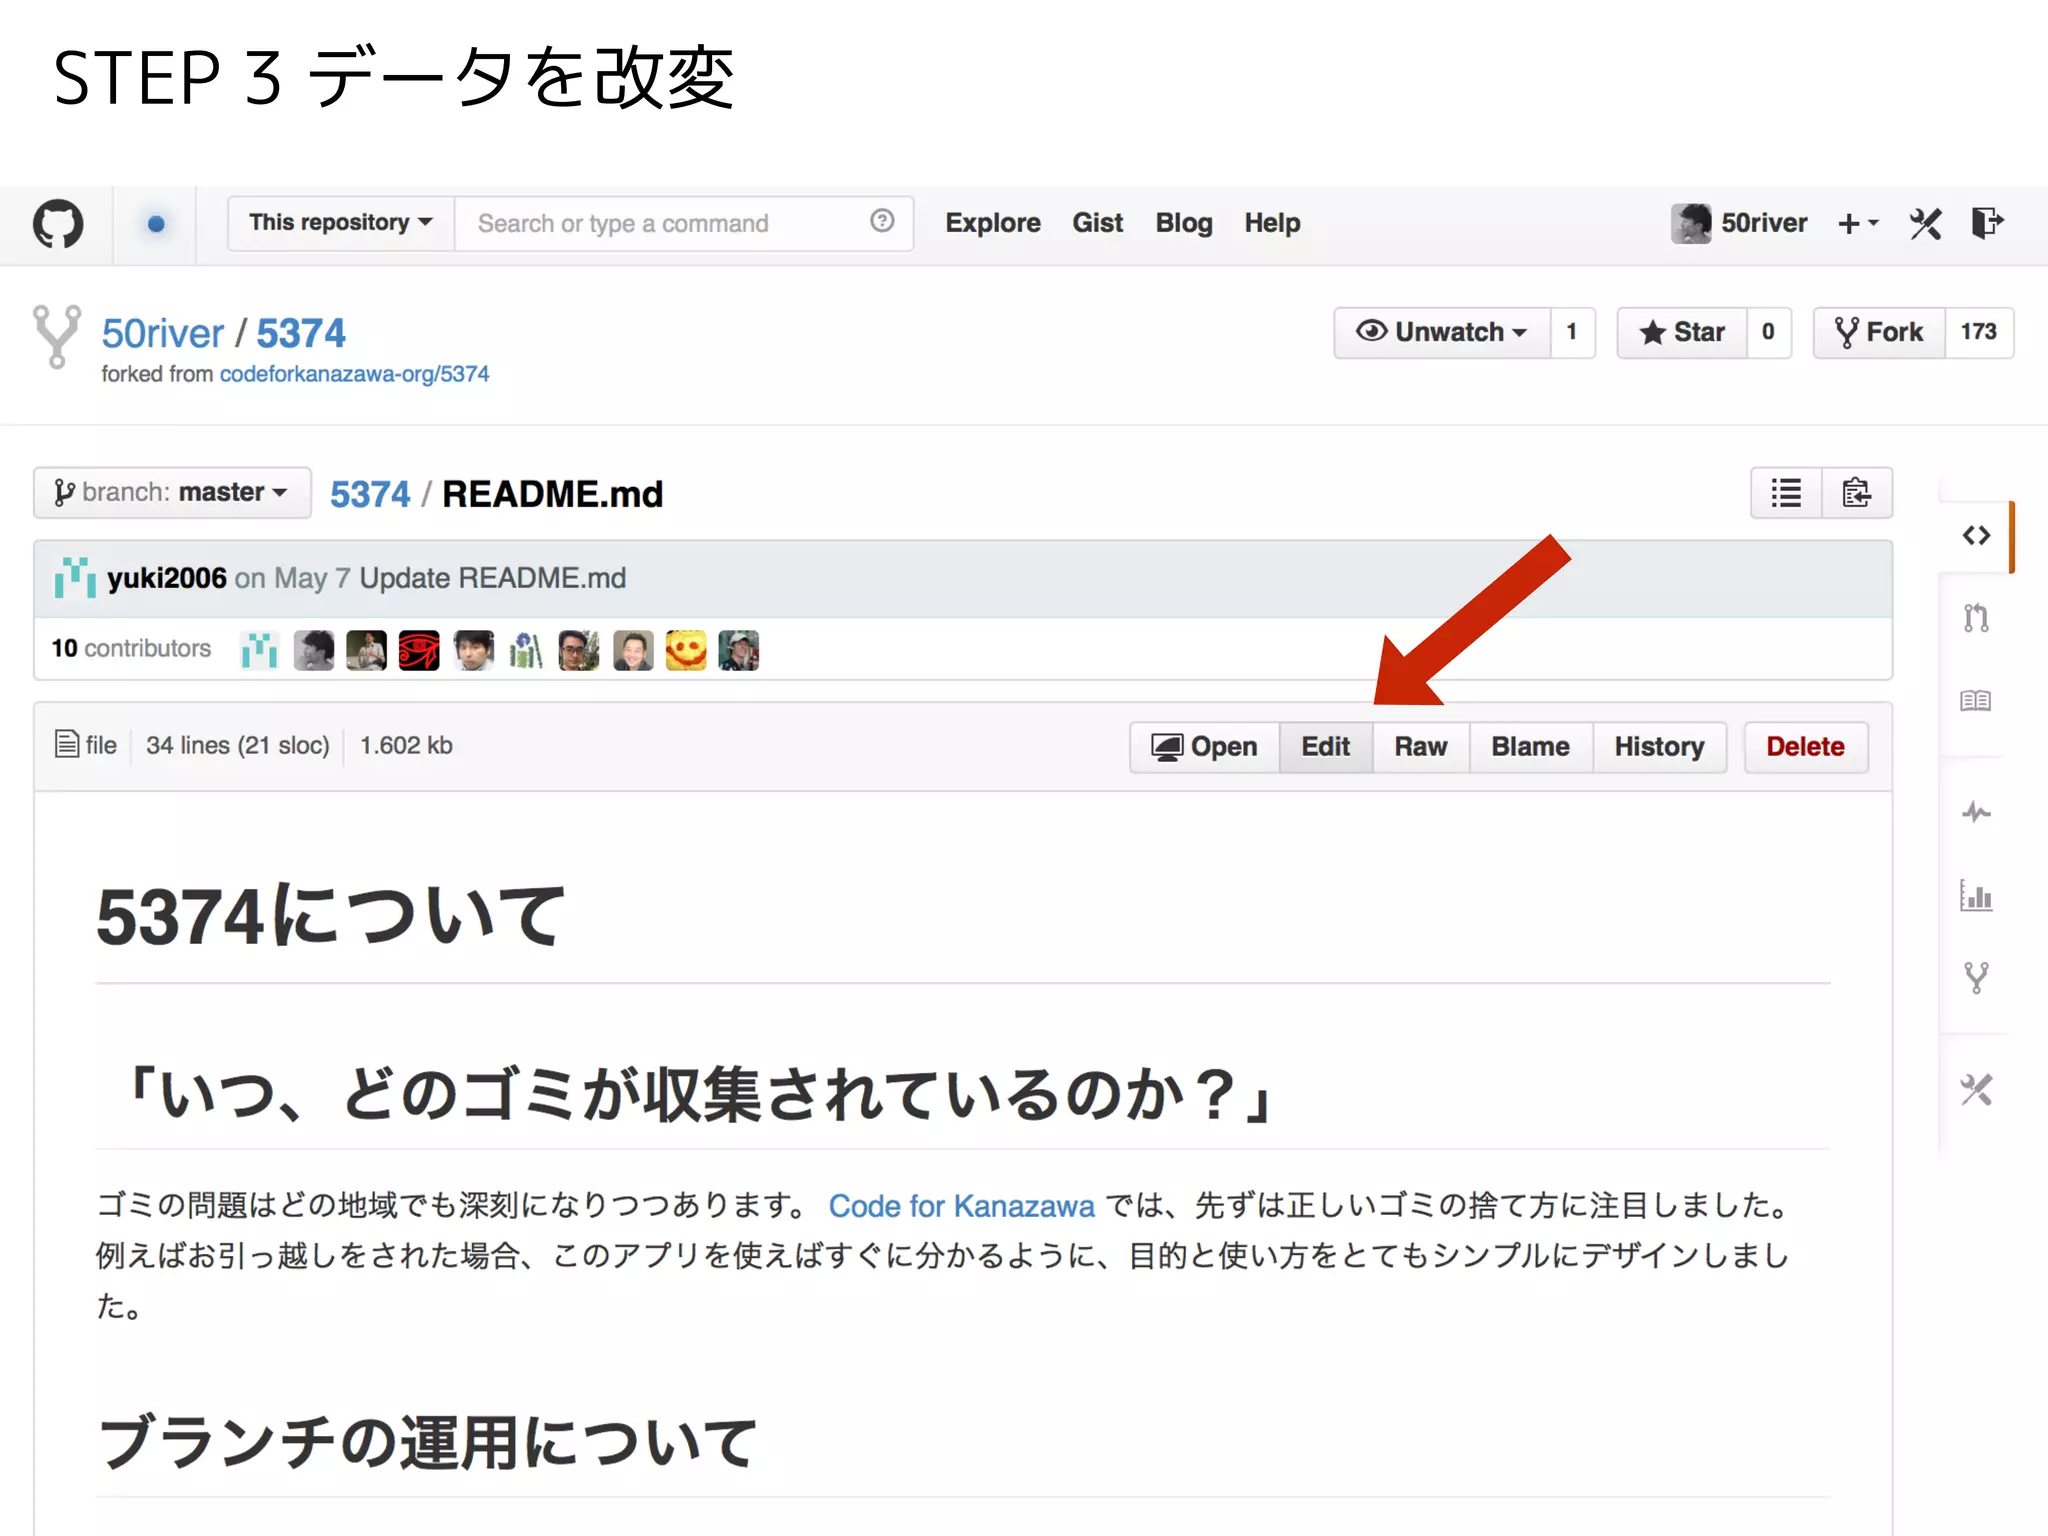Click the first teal identicon contributor avatar

[x=260, y=650]
